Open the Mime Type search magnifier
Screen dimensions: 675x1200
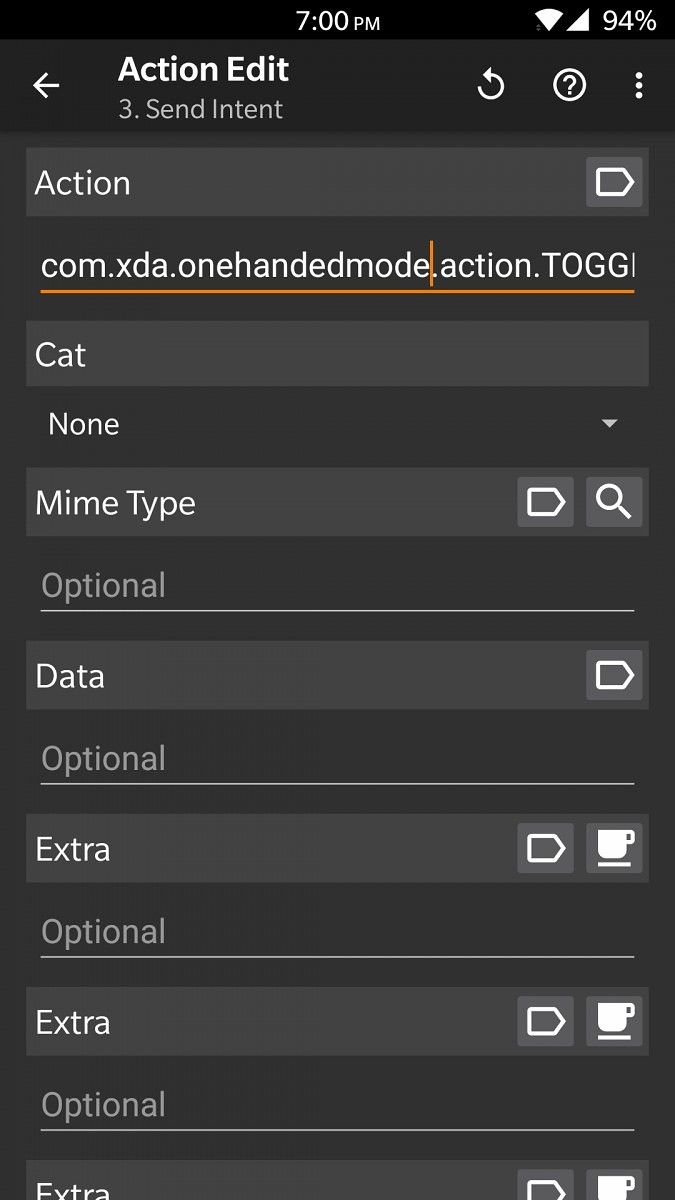(x=614, y=503)
